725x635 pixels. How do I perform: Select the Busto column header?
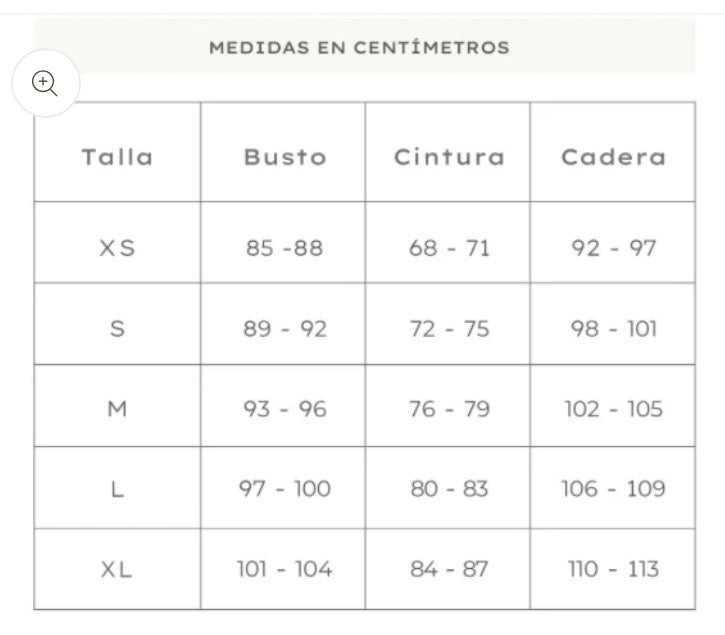point(285,157)
